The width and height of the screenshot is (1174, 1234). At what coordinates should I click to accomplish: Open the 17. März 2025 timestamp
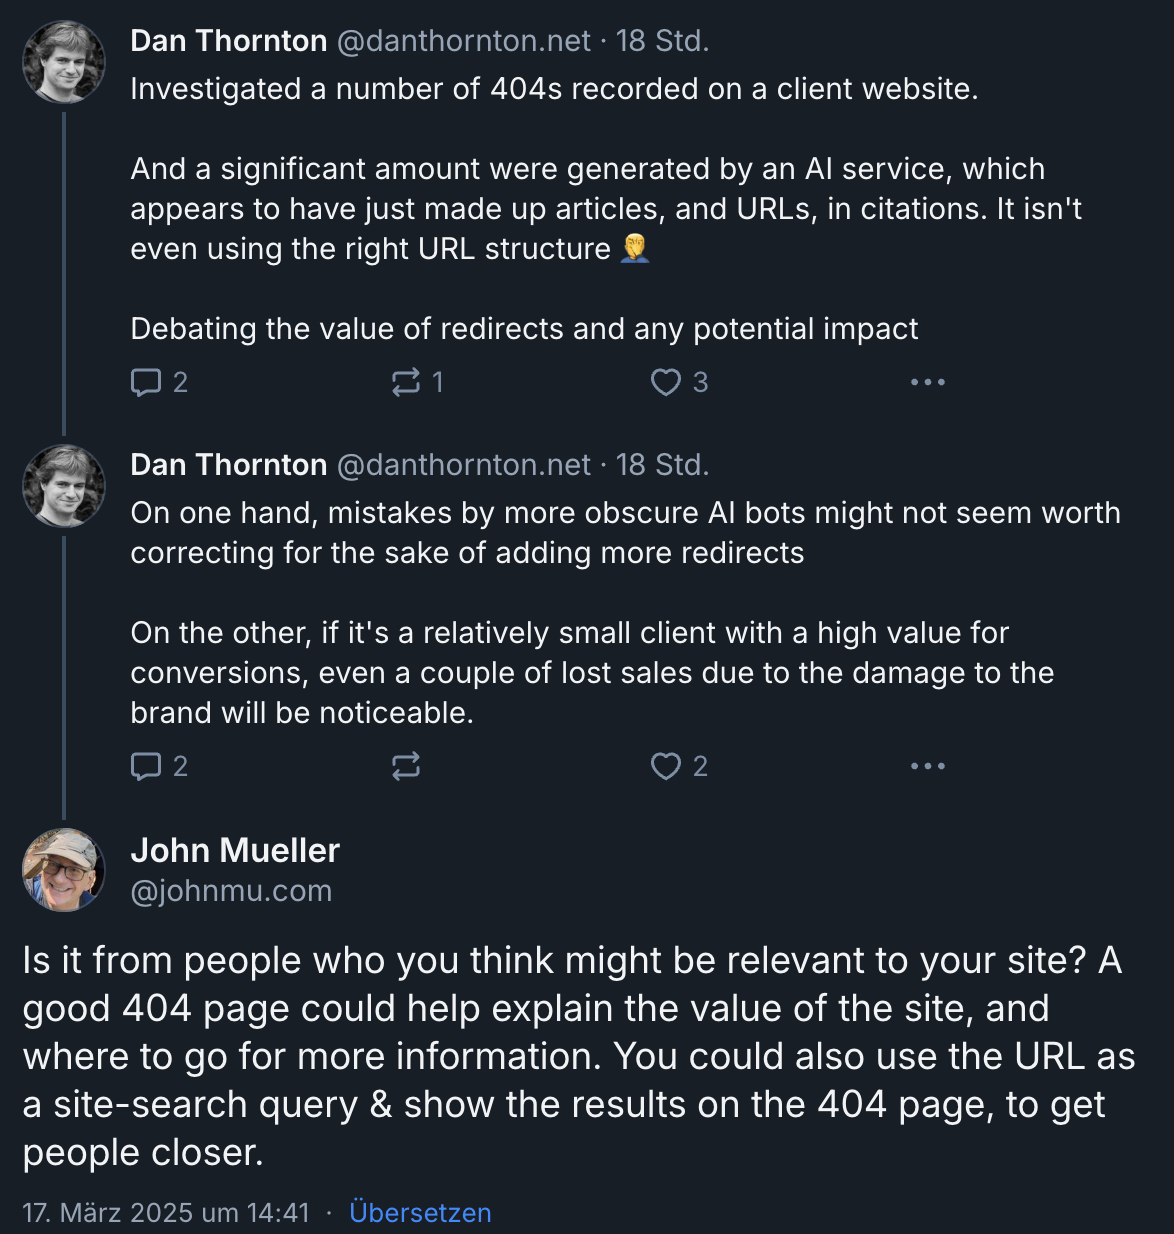pyautogui.click(x=166, y=1212)
